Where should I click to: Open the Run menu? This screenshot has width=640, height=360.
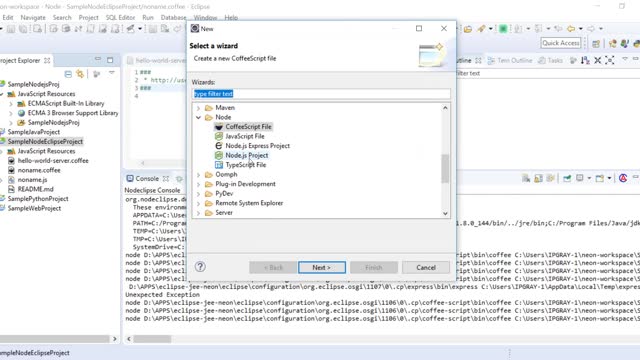148,18
